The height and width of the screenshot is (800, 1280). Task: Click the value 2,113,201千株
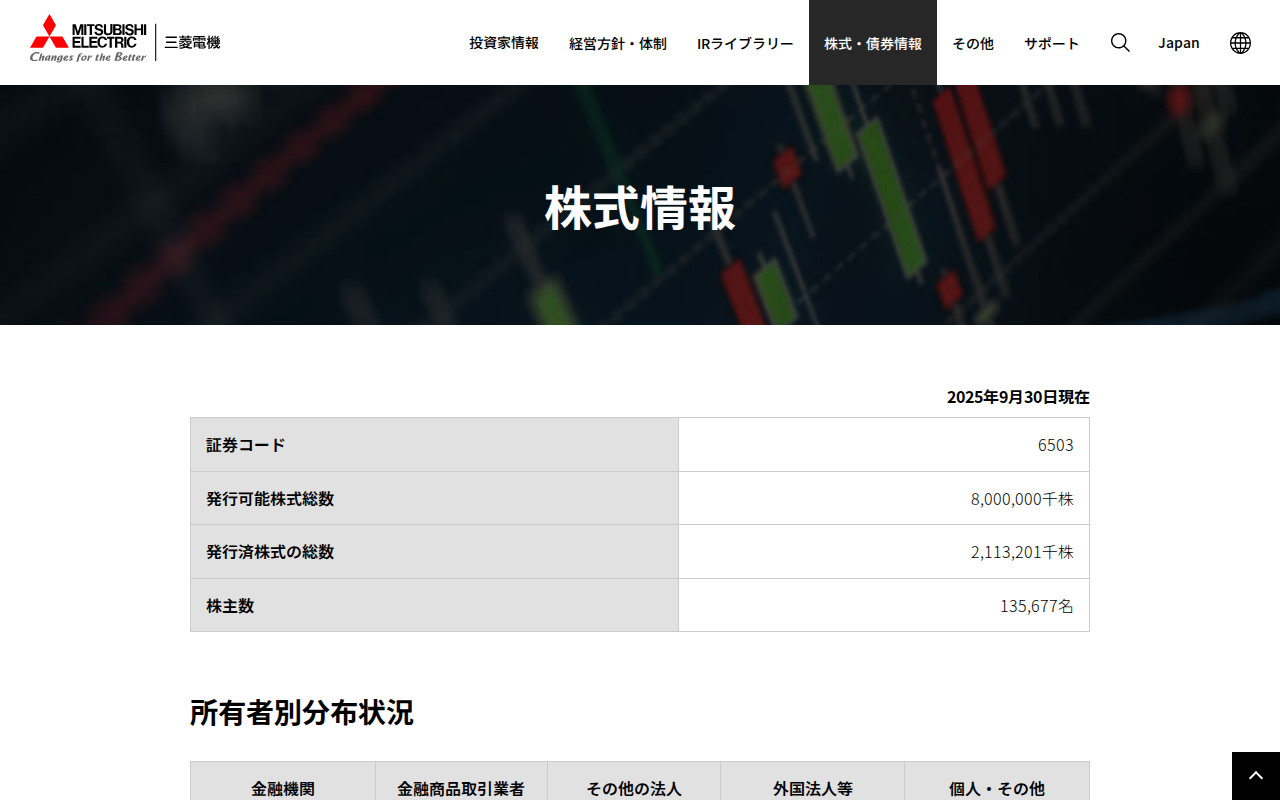[x=1022, y=552]
